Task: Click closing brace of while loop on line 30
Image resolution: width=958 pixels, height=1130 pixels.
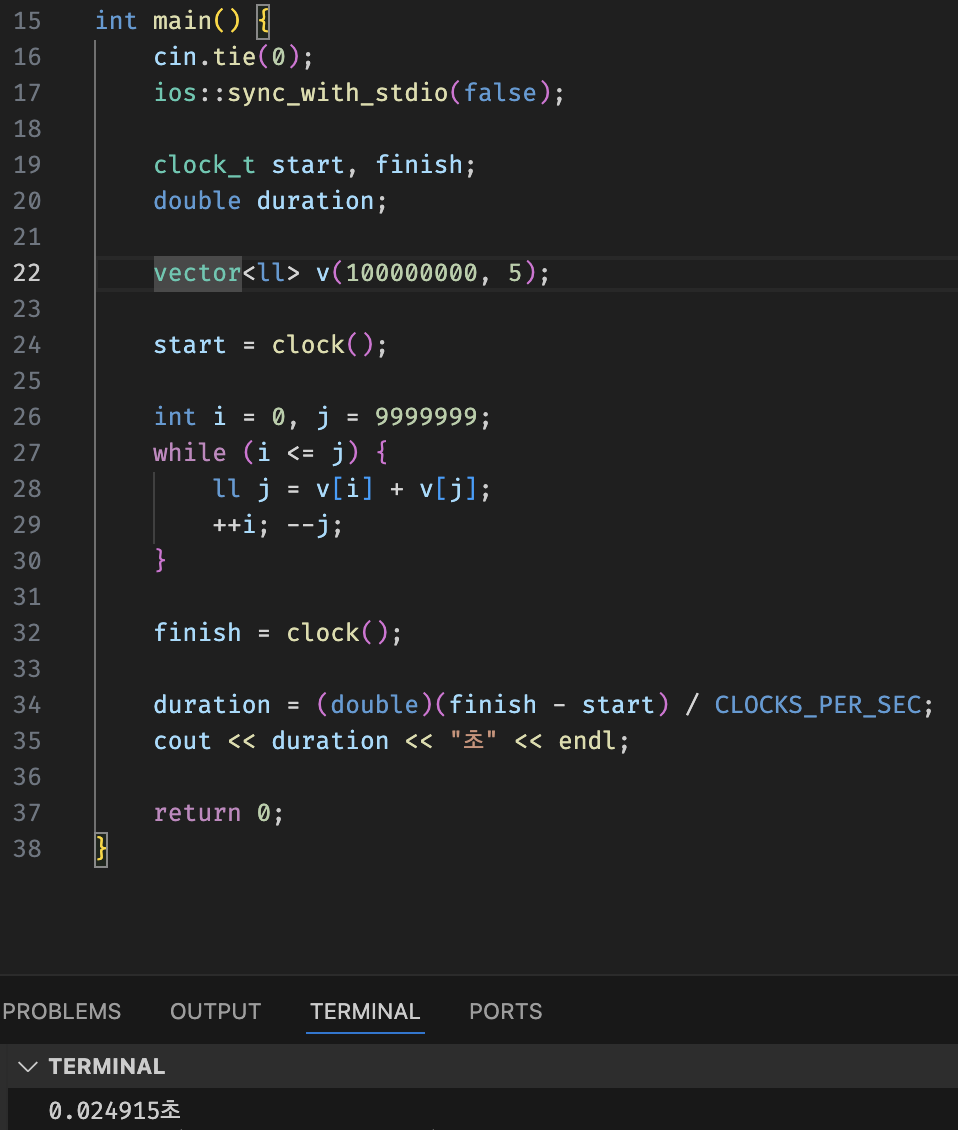Action: 160,560
